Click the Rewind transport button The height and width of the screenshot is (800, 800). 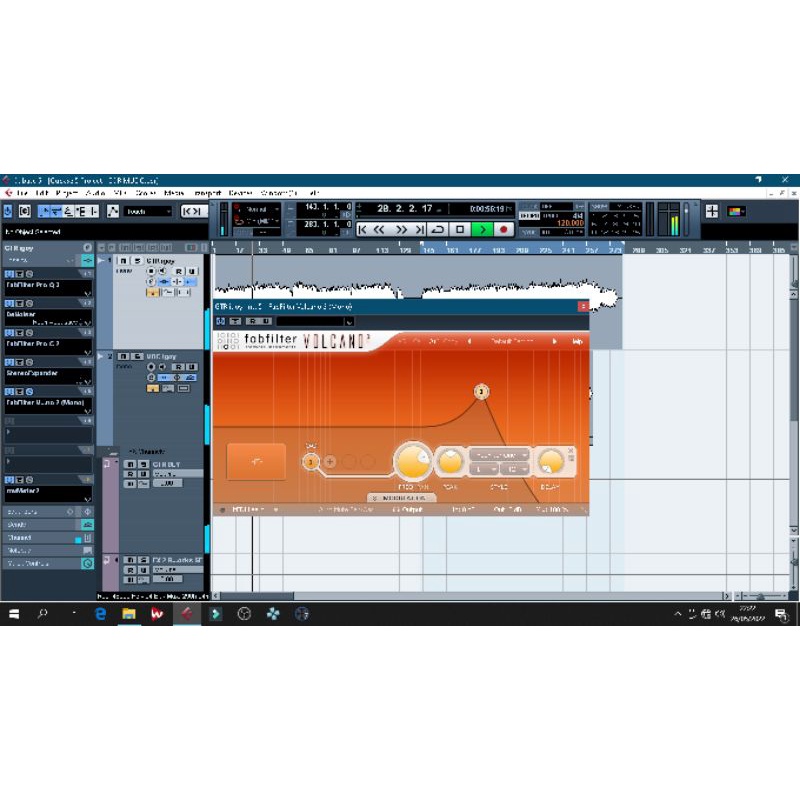(x=381, y=229)
